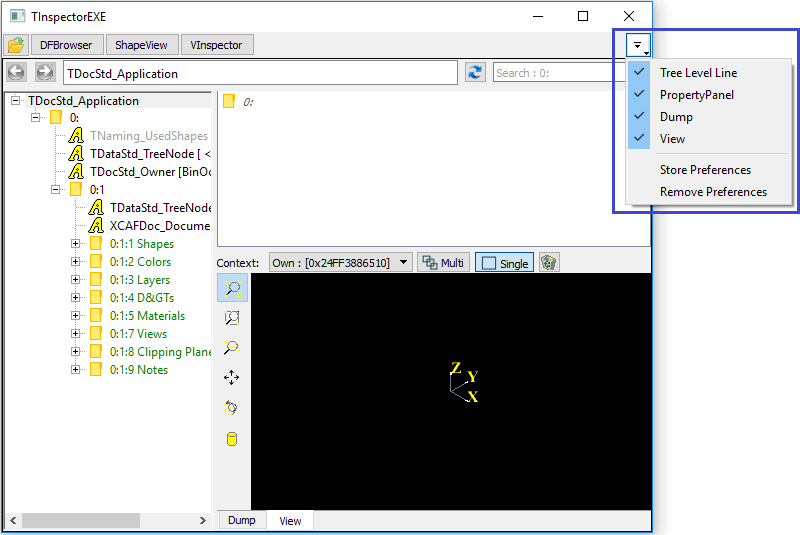
Task: Switch to the Dump tab
Action: point(241,521)
